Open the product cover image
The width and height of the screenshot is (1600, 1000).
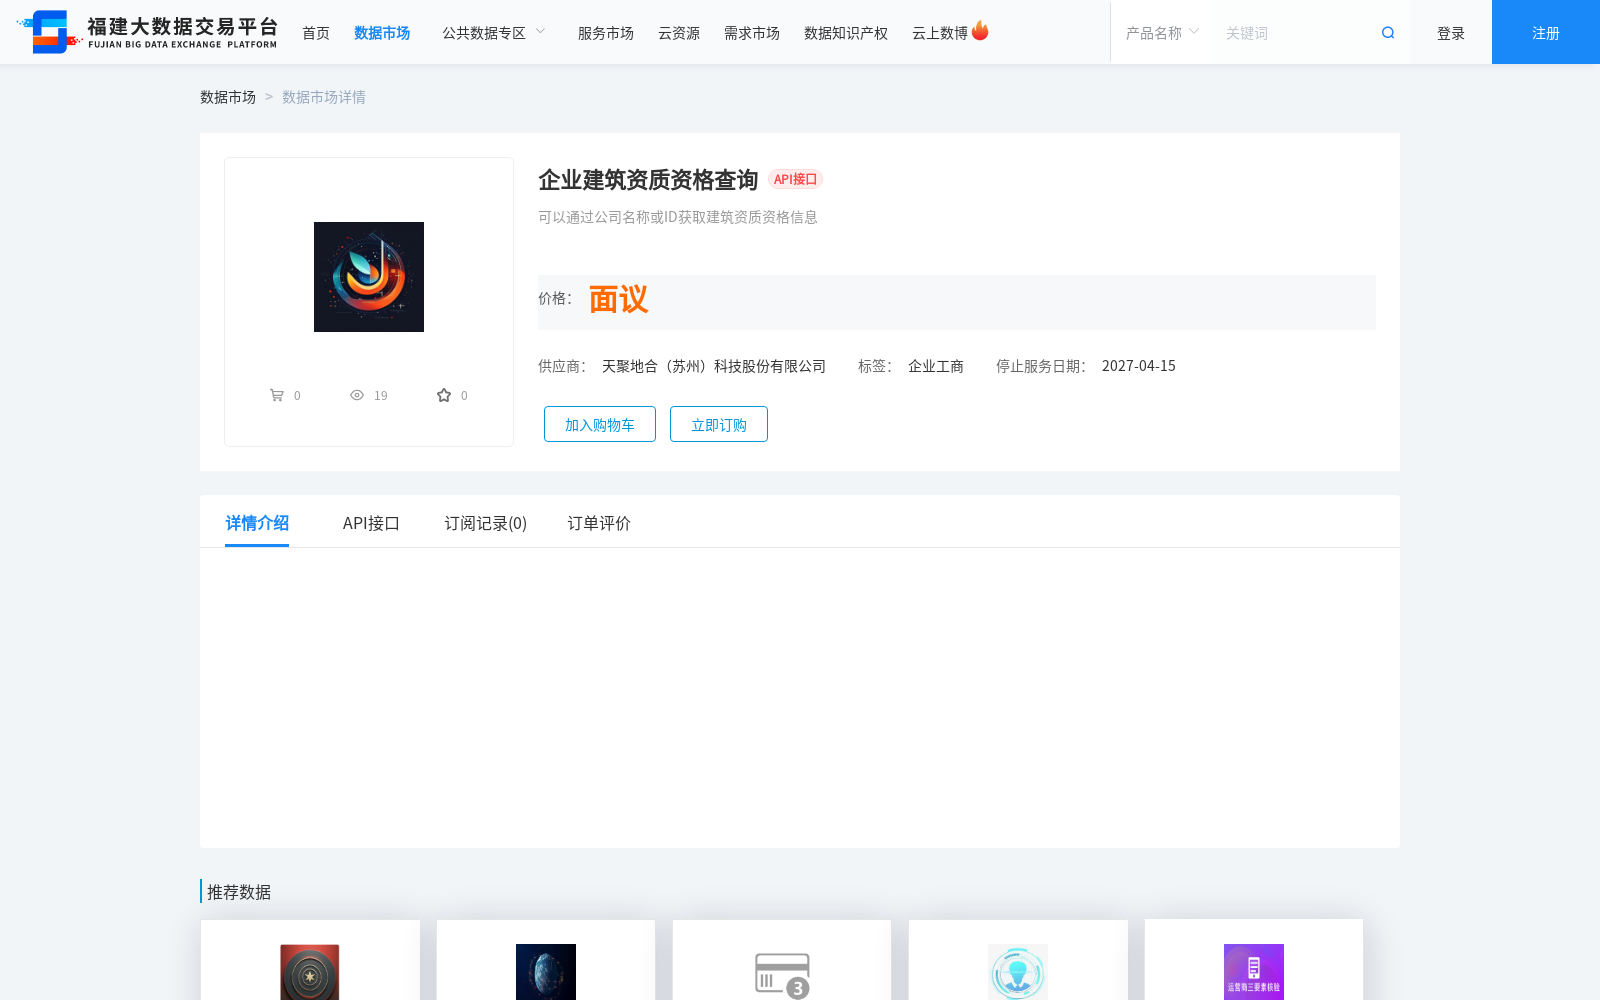[369, 277]
